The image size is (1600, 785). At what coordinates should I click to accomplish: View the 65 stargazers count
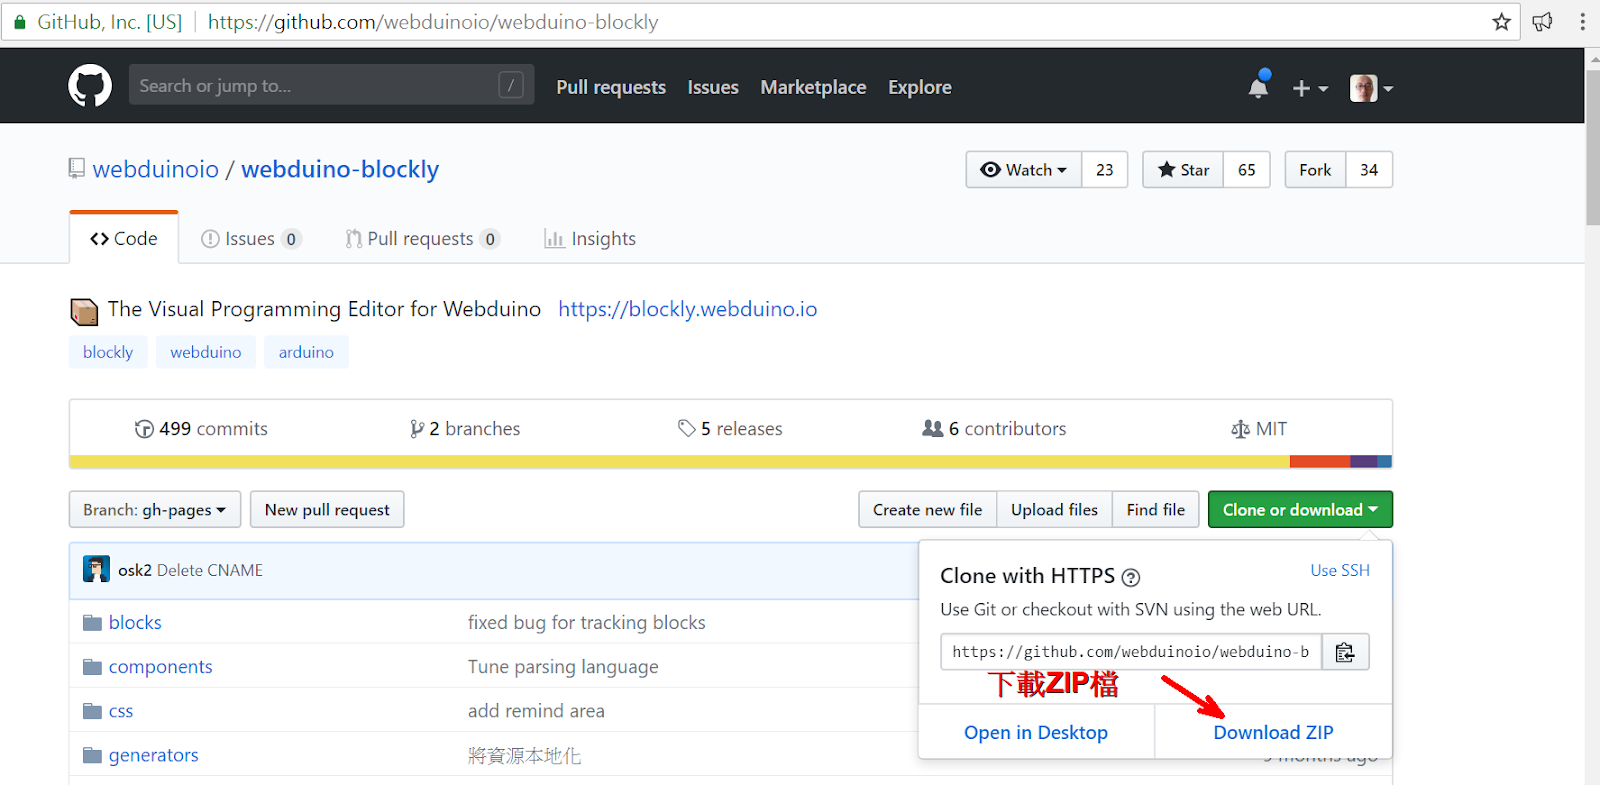pos(1247,170)
